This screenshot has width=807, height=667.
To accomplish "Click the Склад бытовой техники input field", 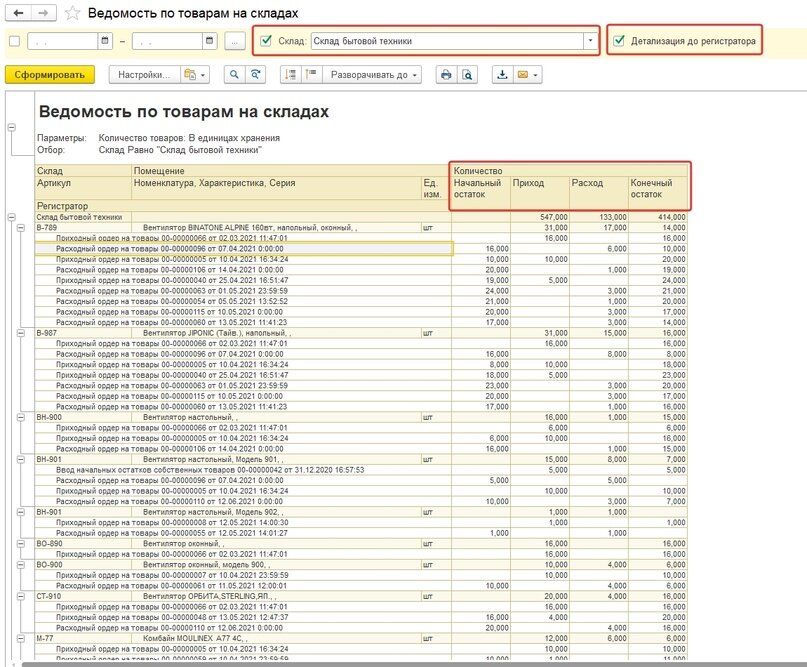I will point(447,41).
